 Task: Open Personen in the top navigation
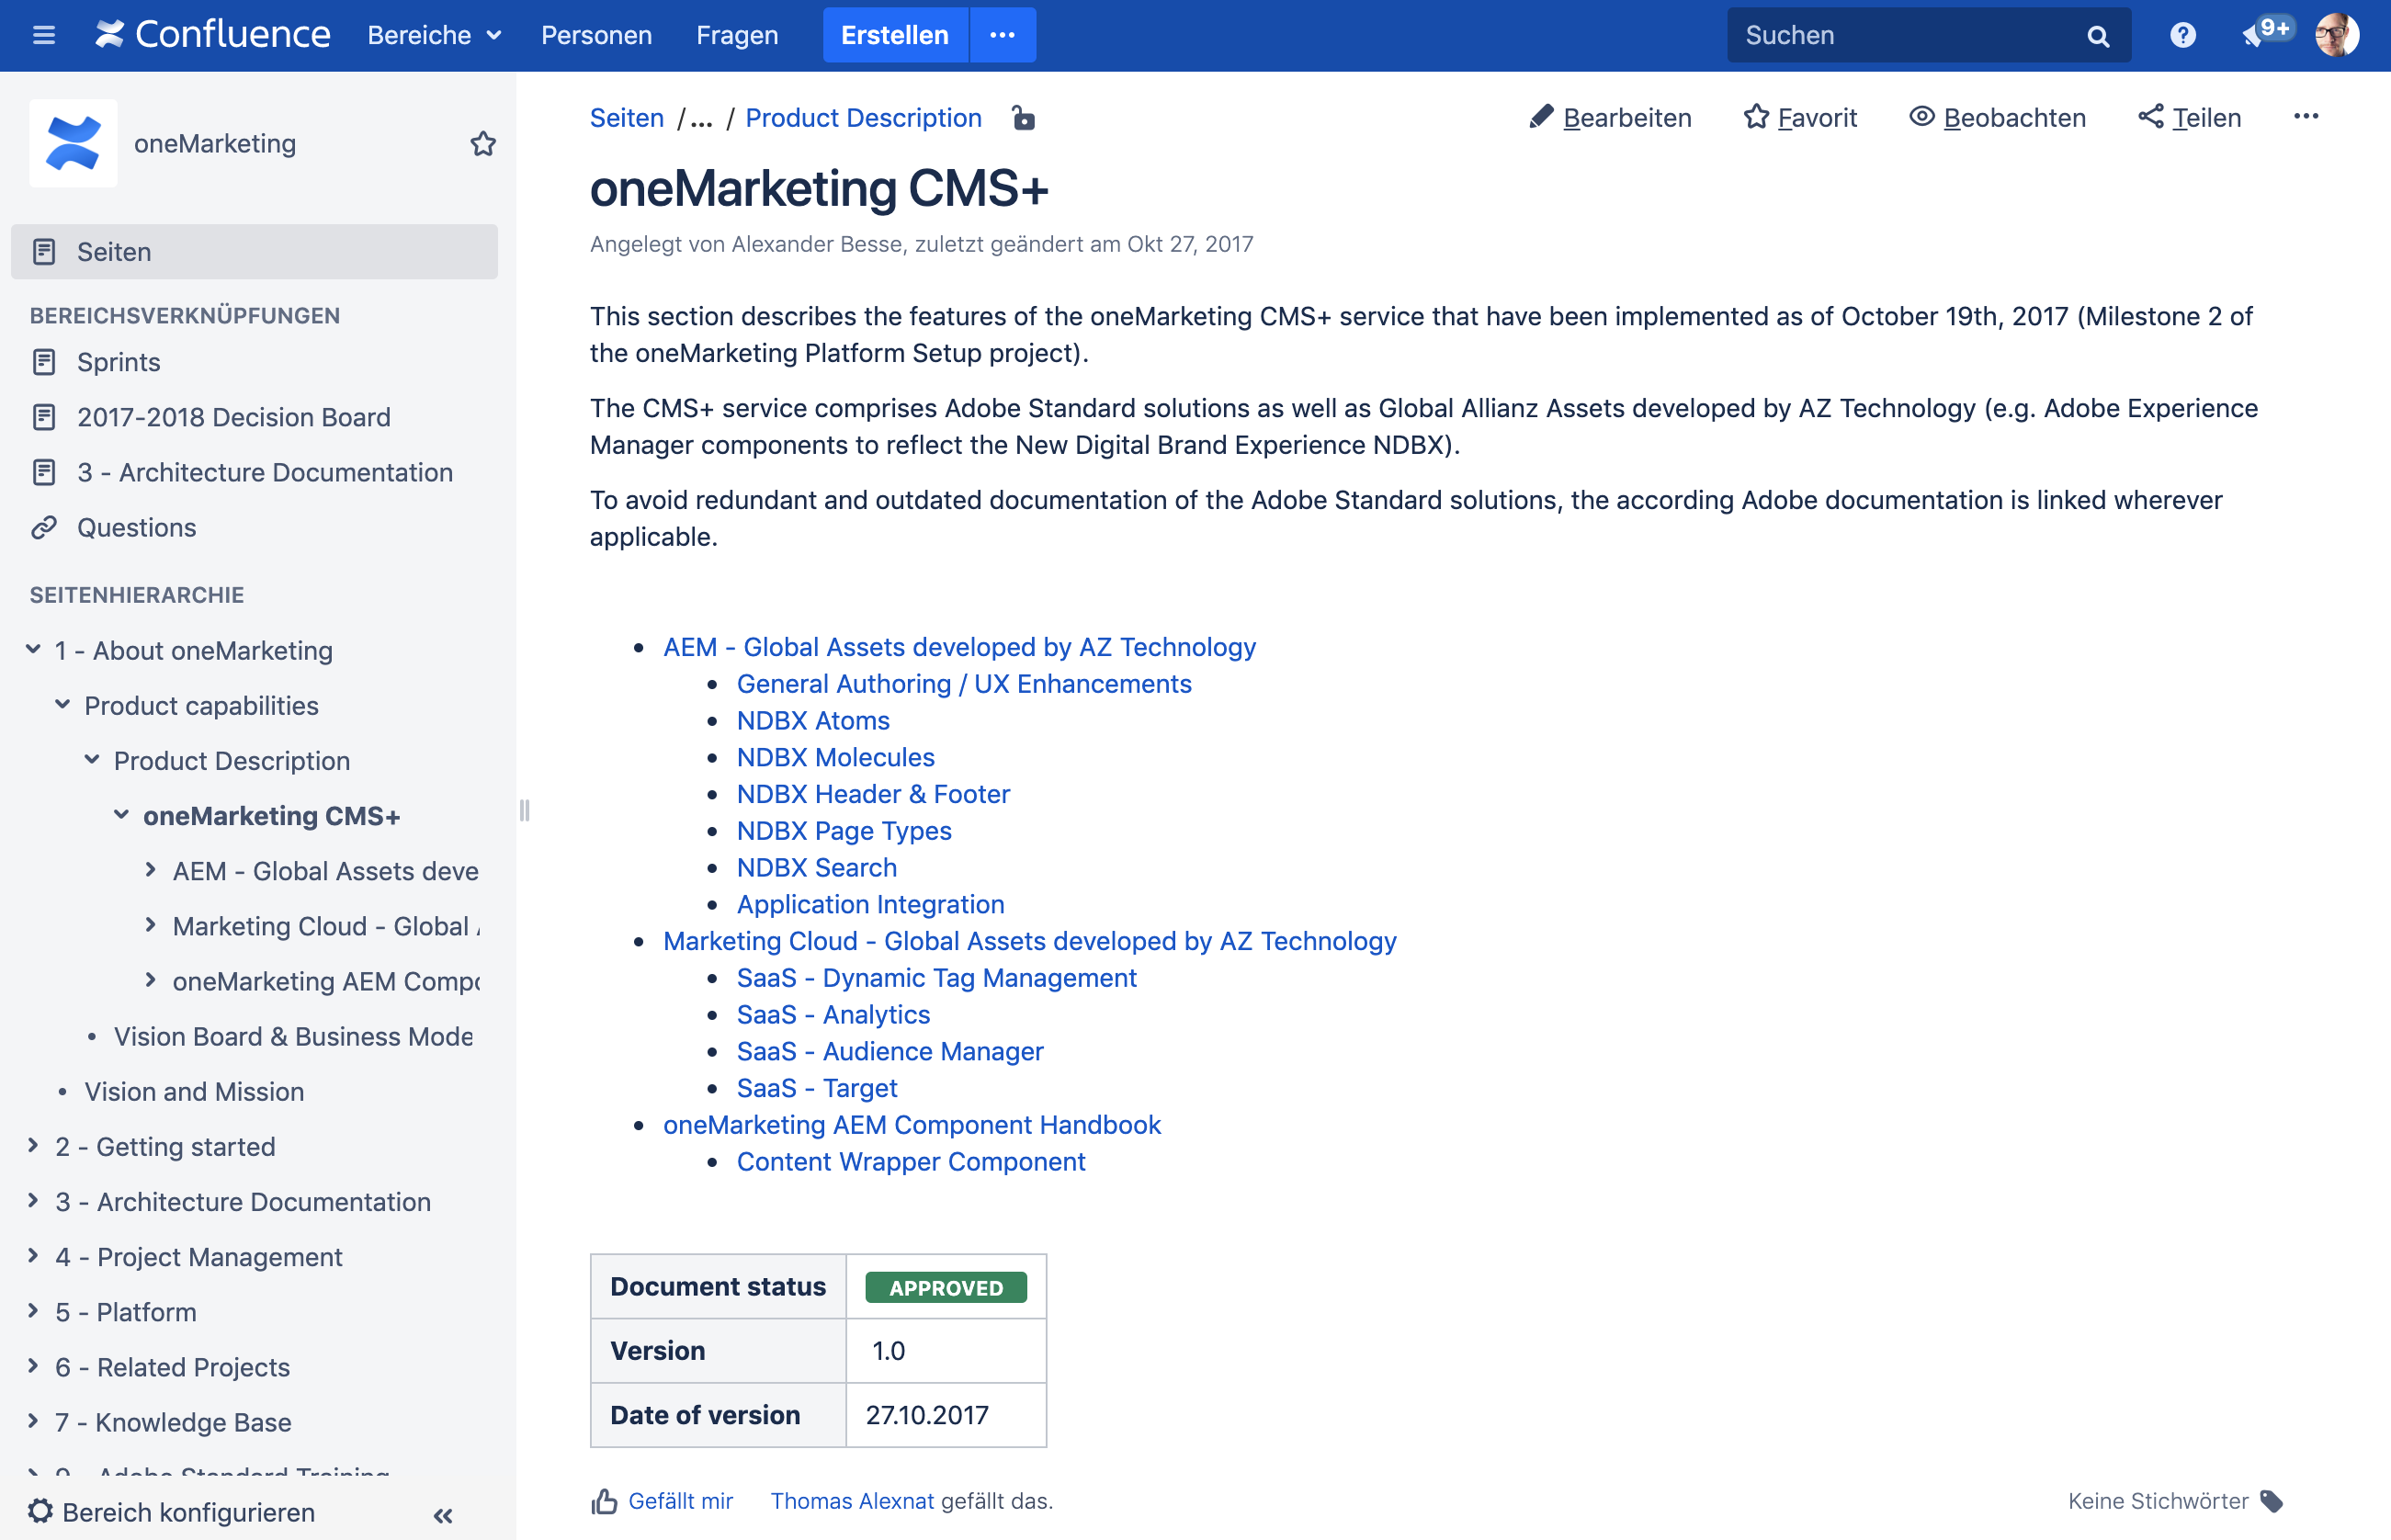click(x=596, y=35)
